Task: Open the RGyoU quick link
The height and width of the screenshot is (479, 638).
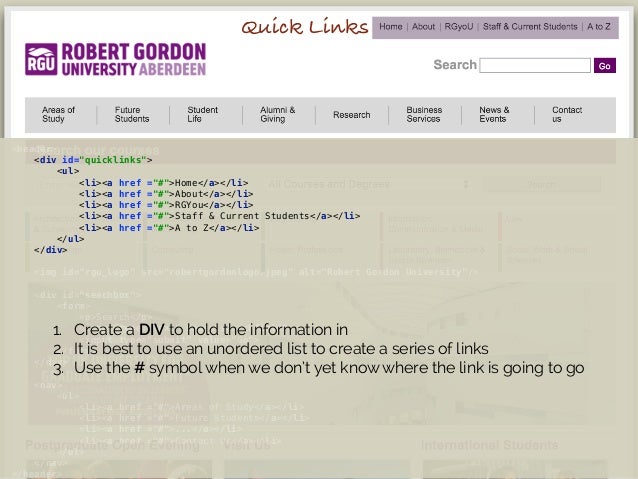Action: click(459, 27)
